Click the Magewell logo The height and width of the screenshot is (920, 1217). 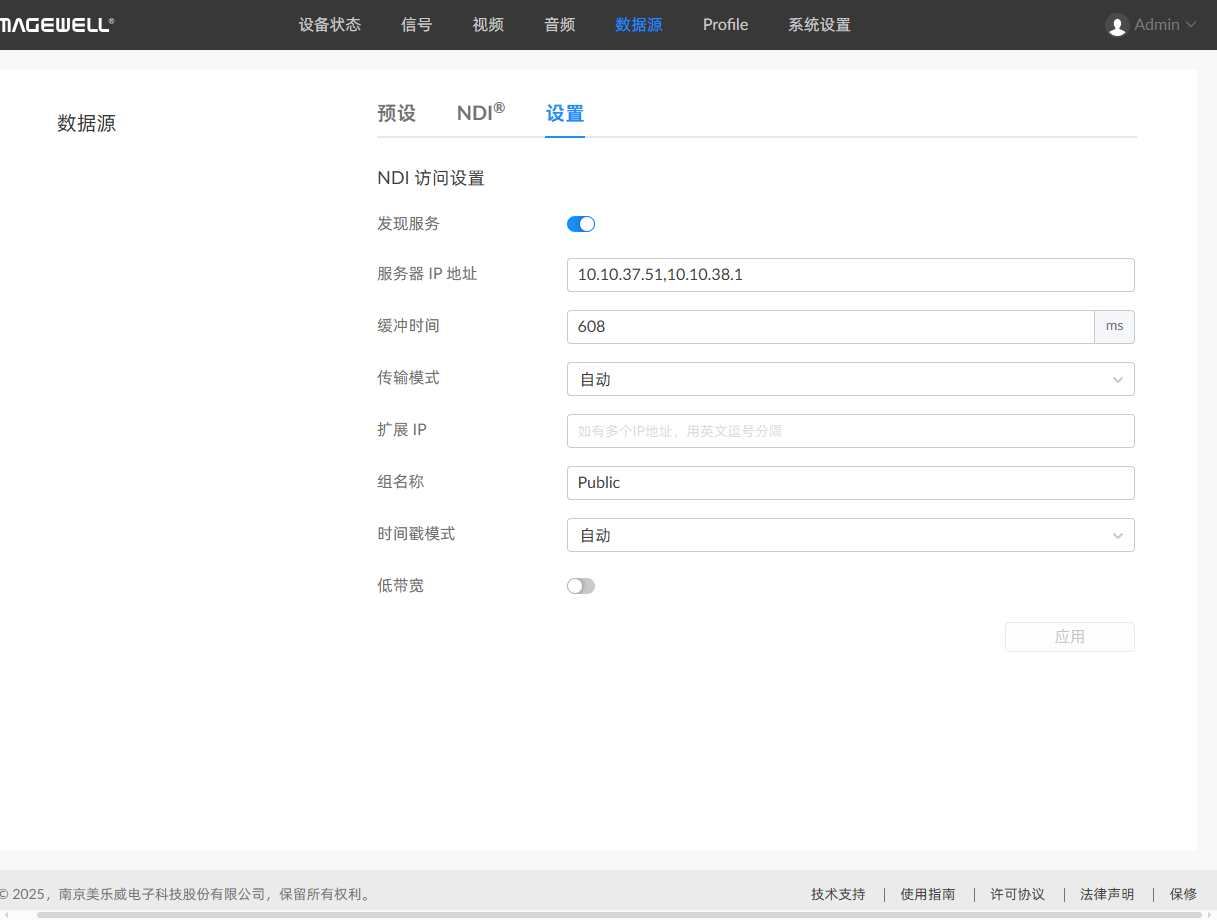55,25
